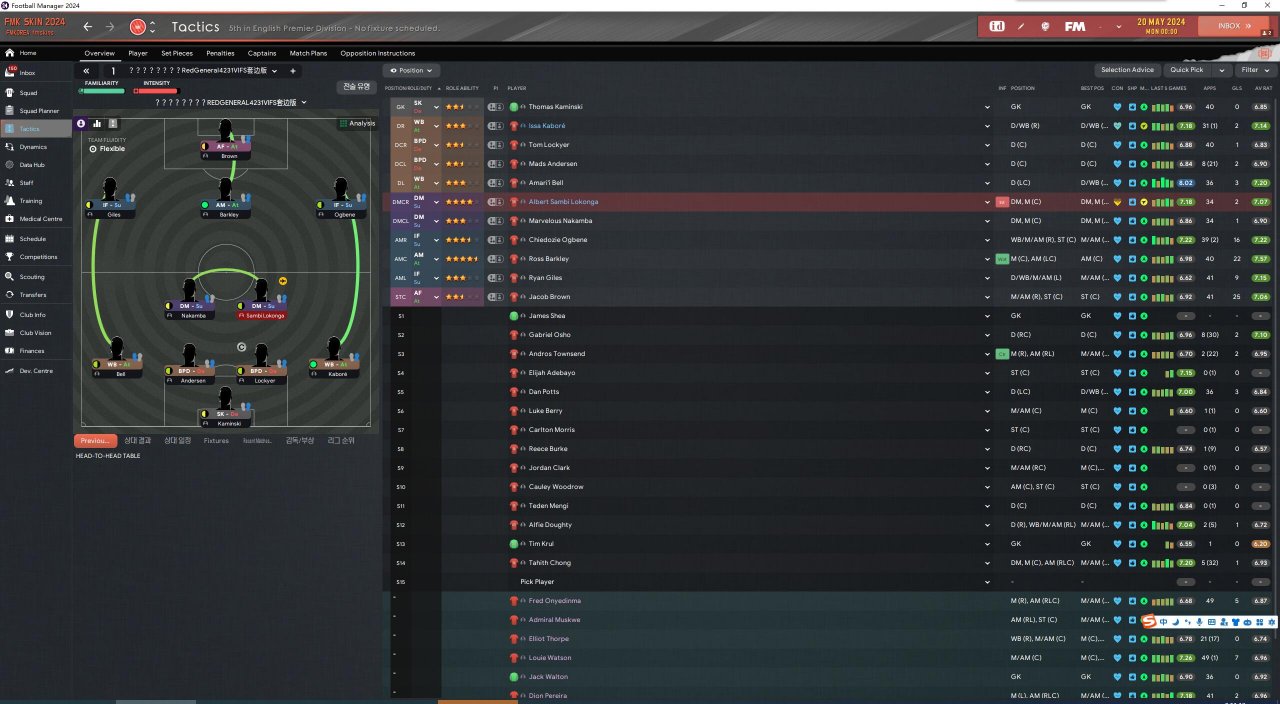This screenshot has height=704, width=1280.
Task: Click the pencil edit icon in top bar
Action: pos(1021,26)
